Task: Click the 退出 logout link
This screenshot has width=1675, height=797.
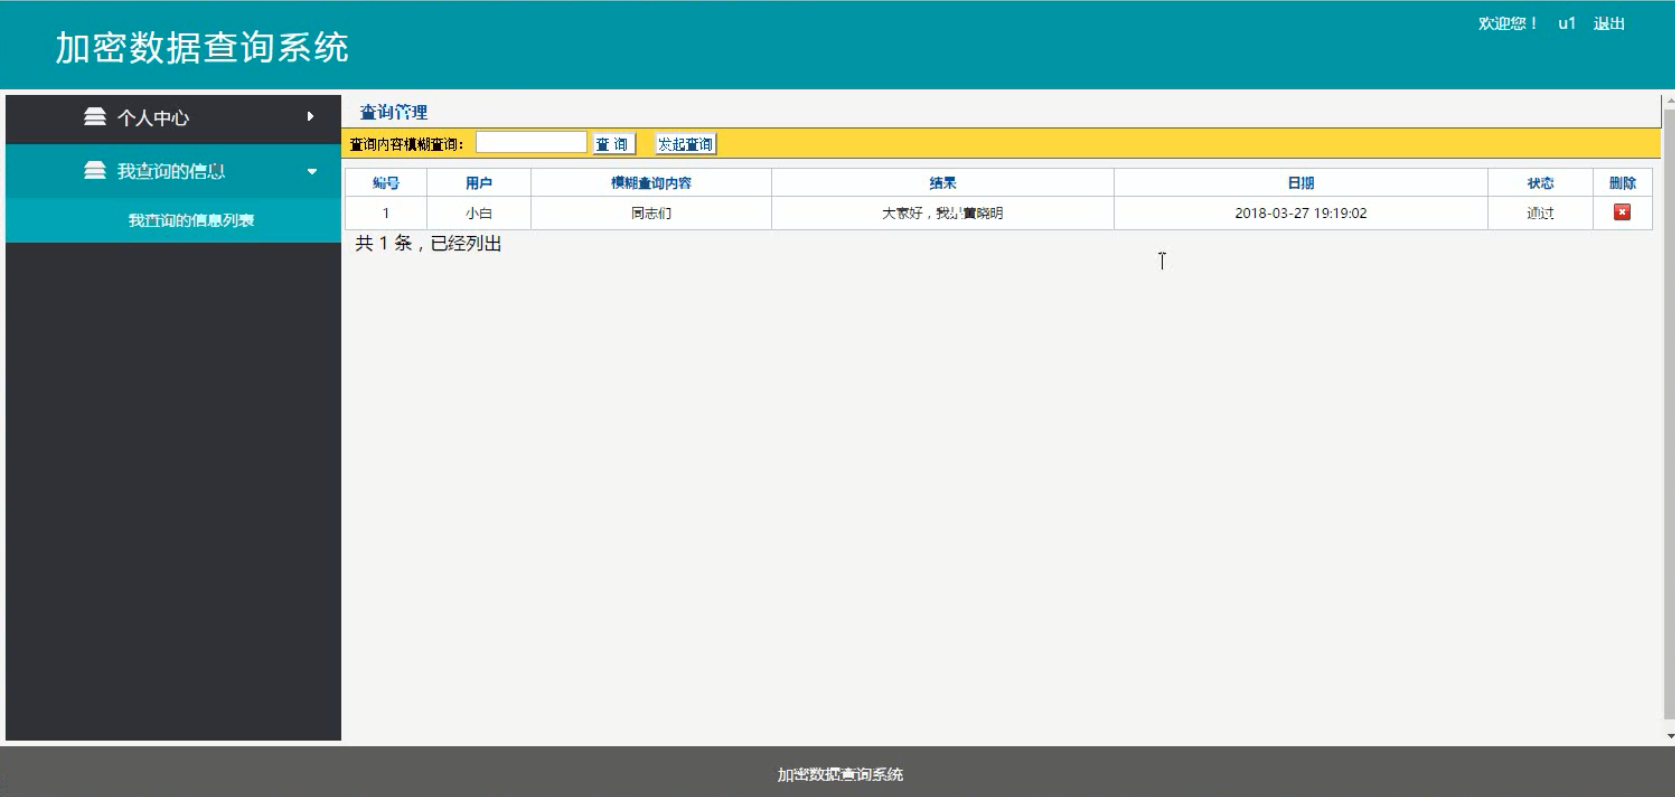Action: [x=1609, y=23]
